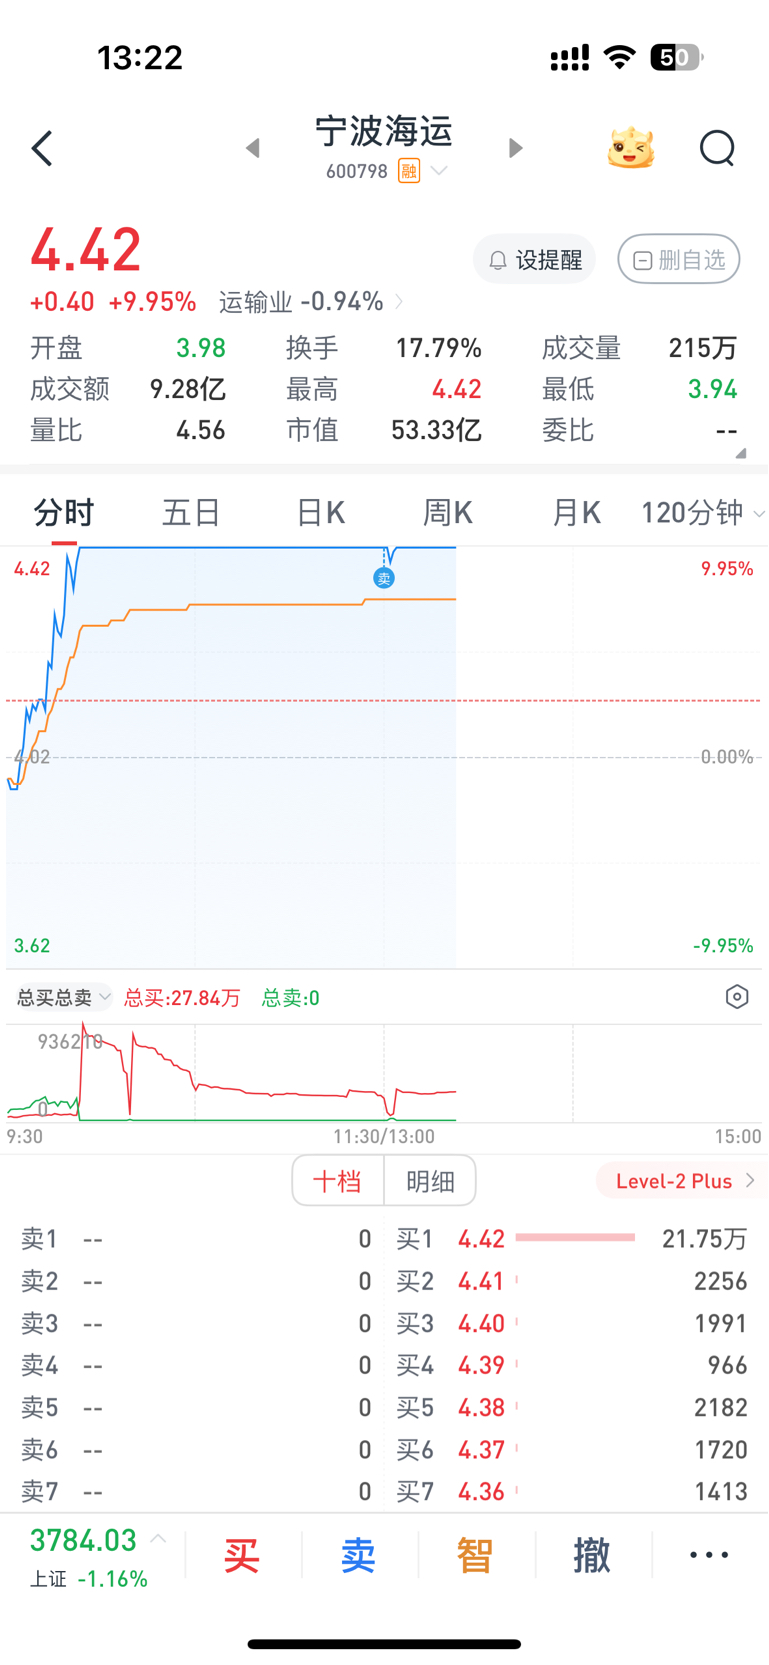Tap the orange 融 margin badge
Viewport: 769px width, 1665px height.
[408, 171]
